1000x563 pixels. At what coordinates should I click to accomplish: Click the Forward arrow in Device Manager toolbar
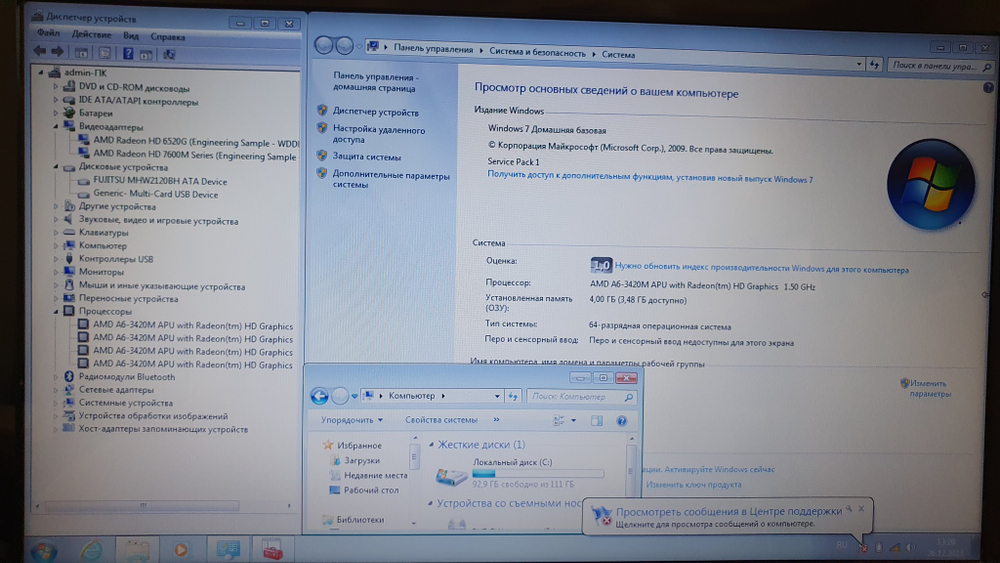click(57, 52)
